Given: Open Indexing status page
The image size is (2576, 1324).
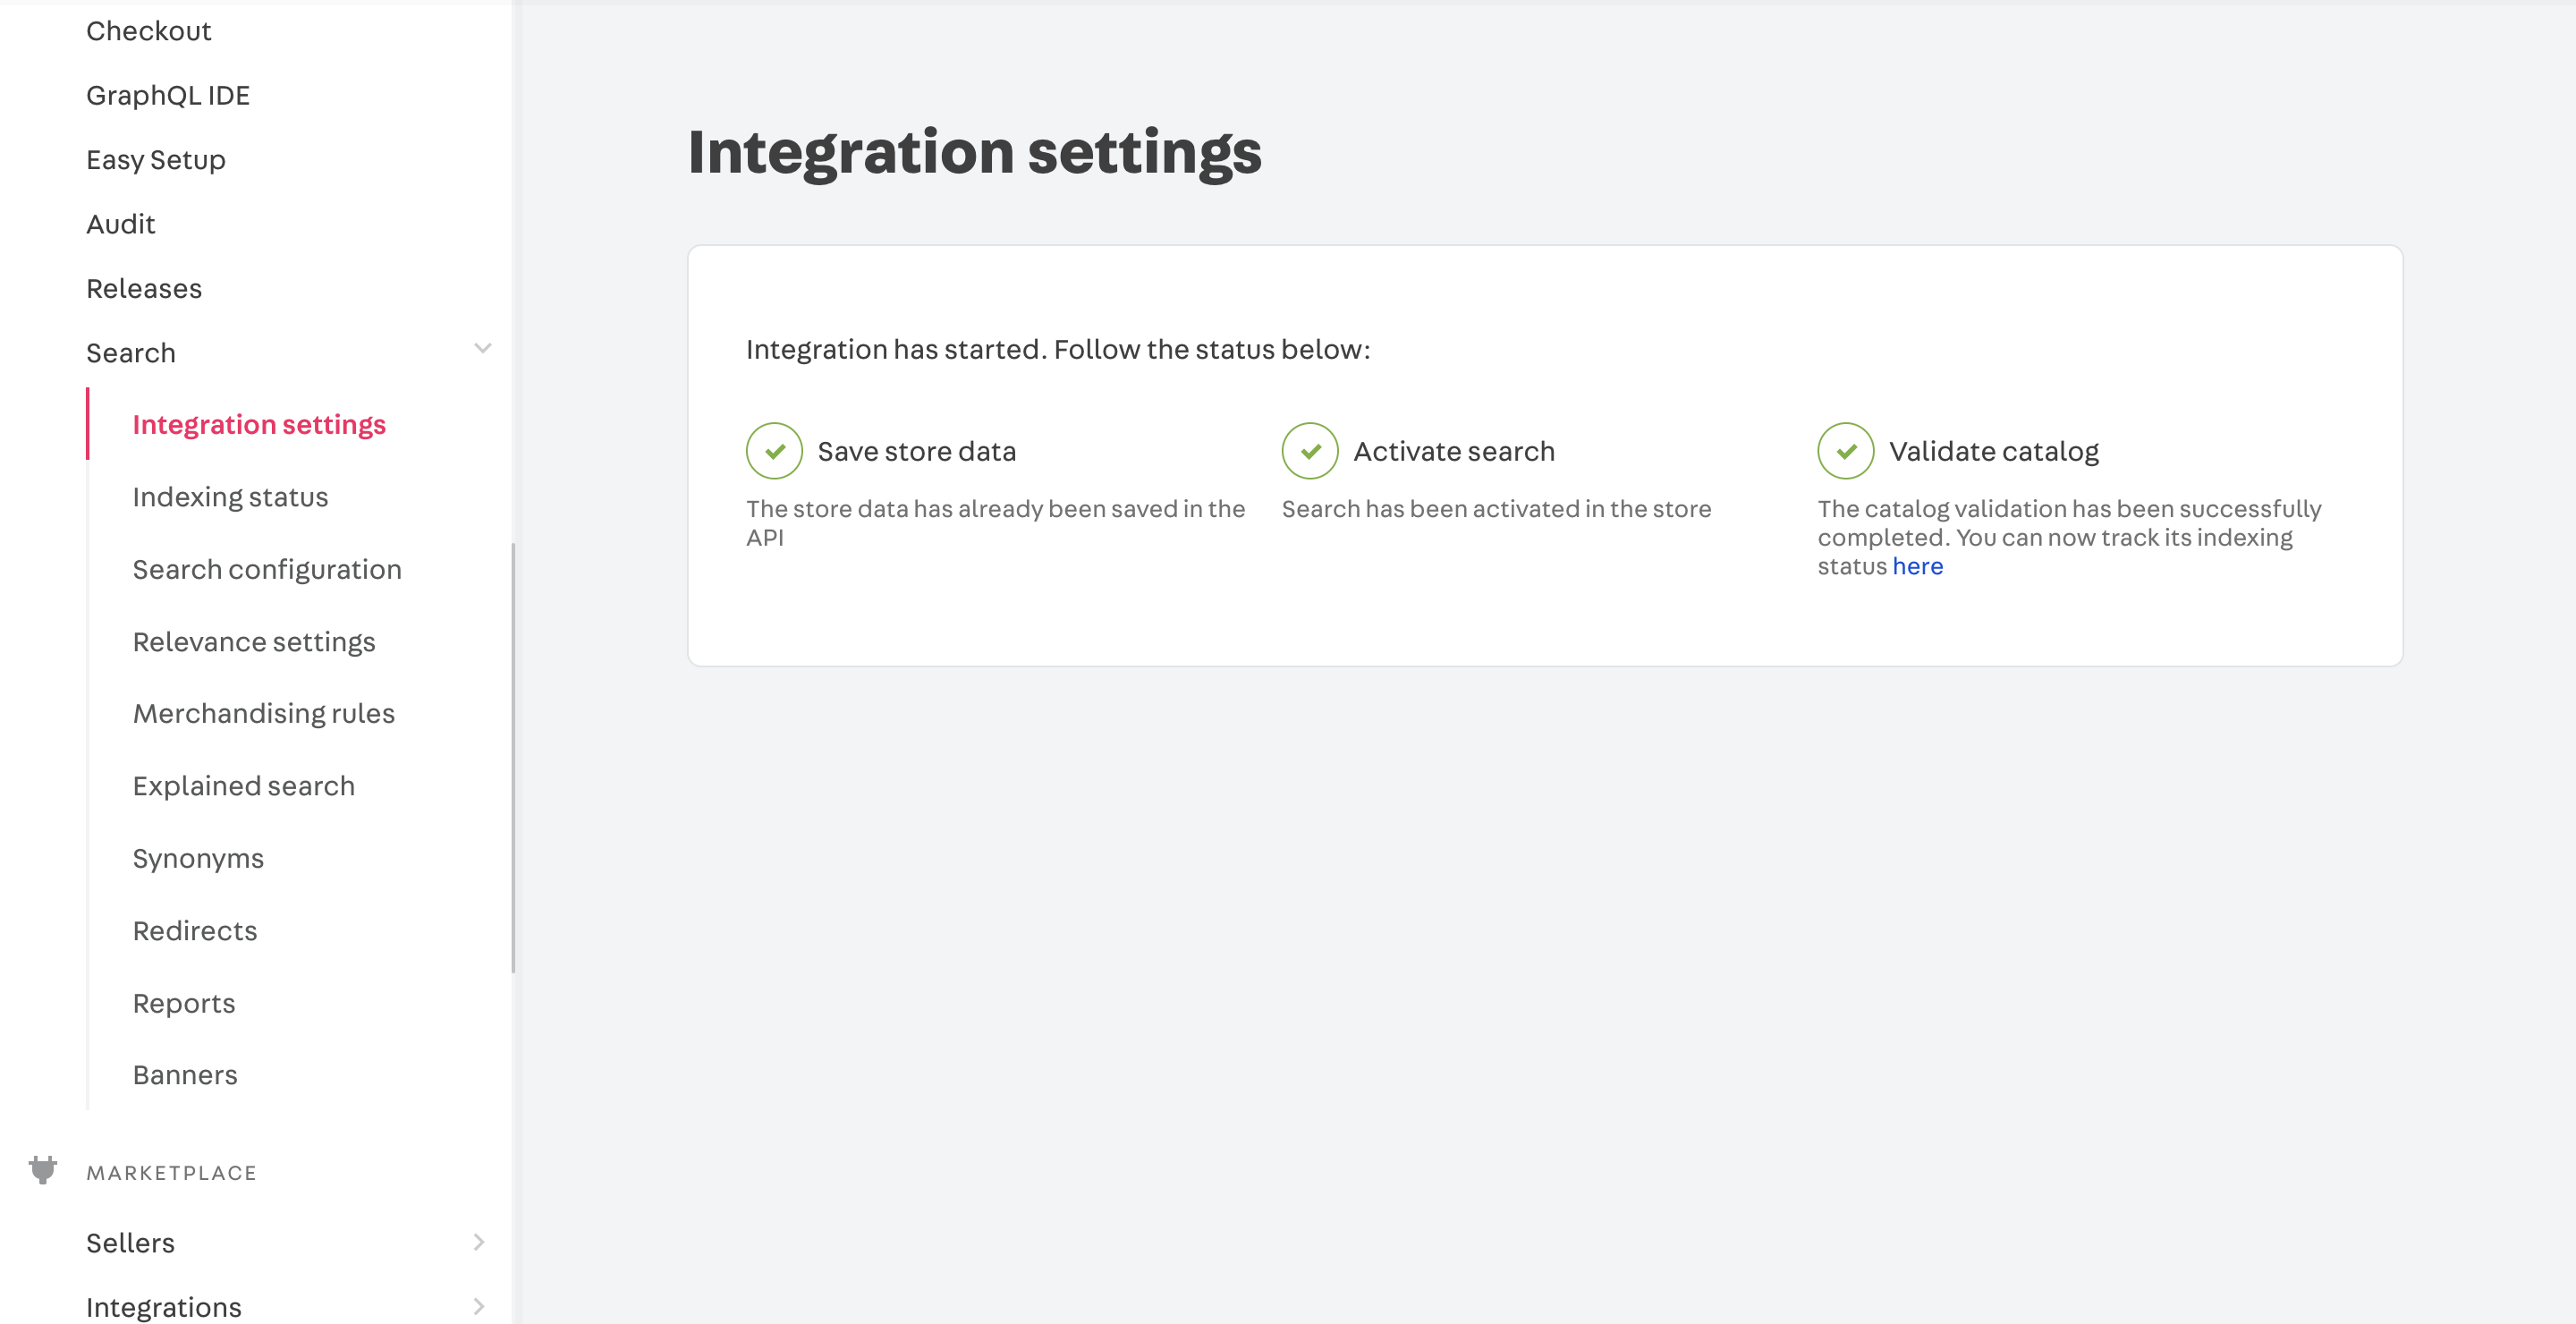Looking at the screenshot, I should click(x=230, y=496).
